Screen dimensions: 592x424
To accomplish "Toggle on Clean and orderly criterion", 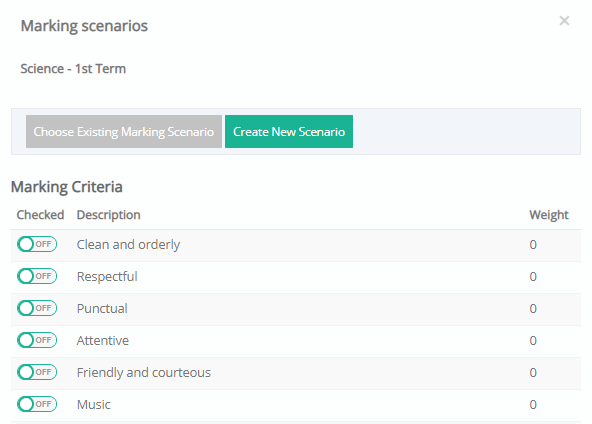I will [37, 244].
